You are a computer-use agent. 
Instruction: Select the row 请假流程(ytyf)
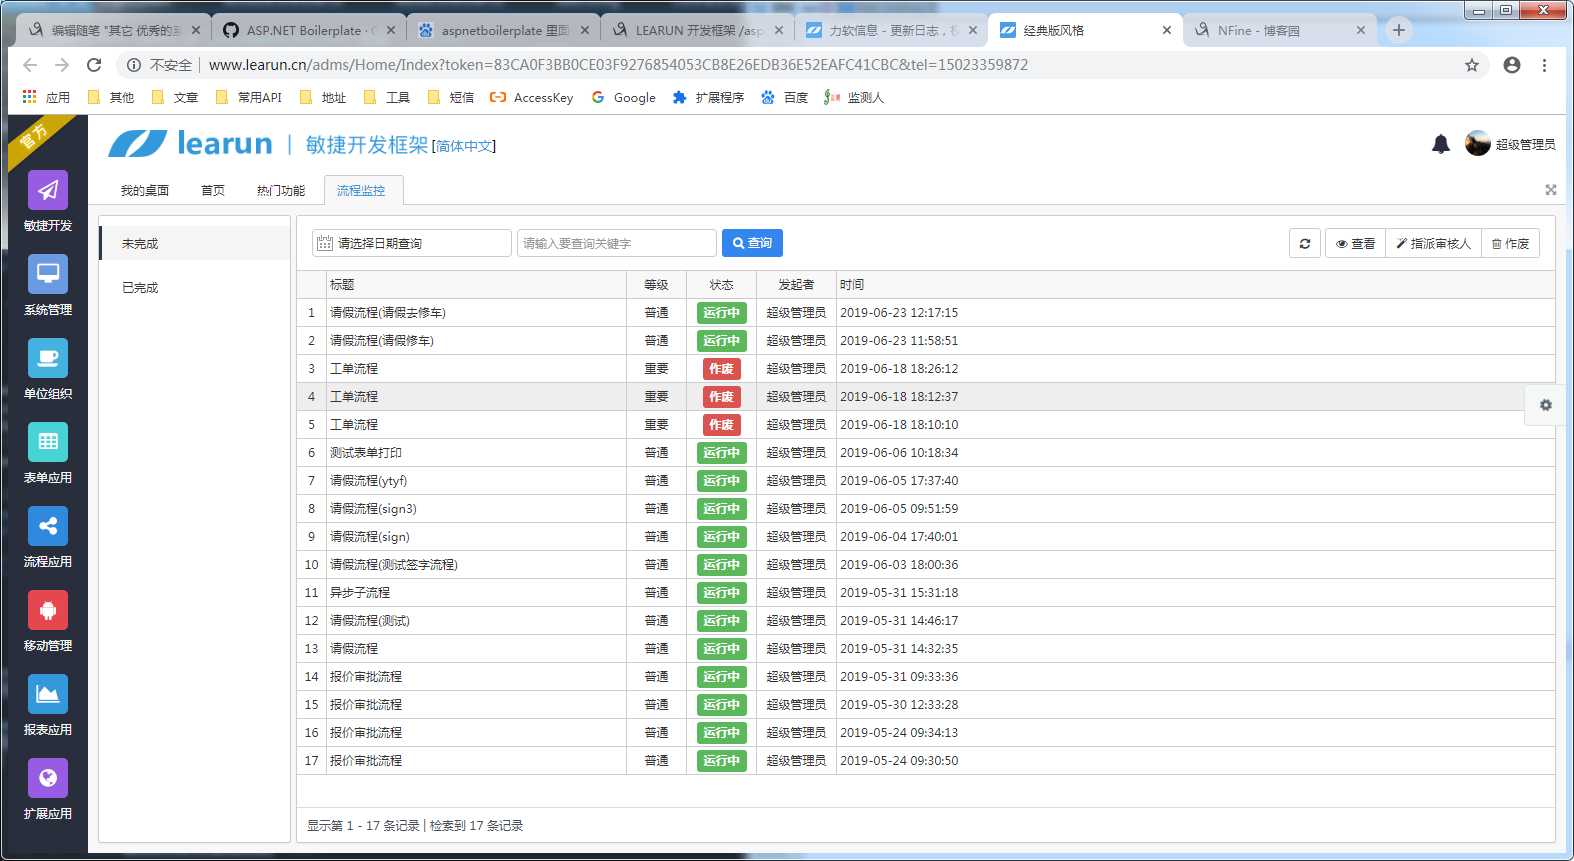click(x=925, y=481)
